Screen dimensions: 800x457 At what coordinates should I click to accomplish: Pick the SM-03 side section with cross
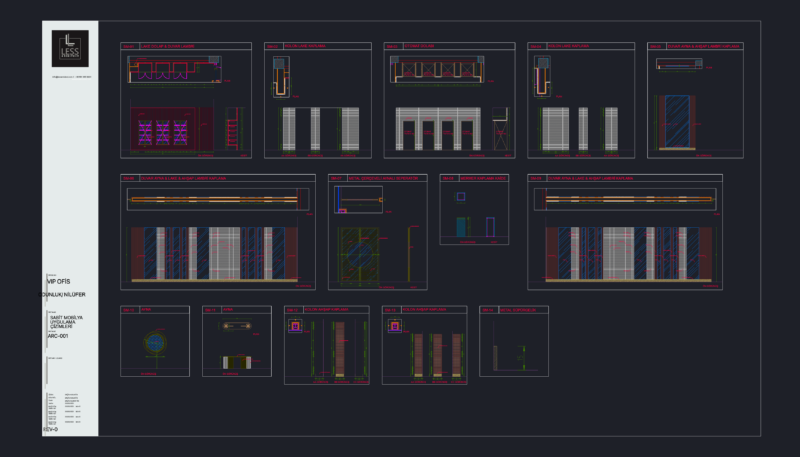coord(500,129)
